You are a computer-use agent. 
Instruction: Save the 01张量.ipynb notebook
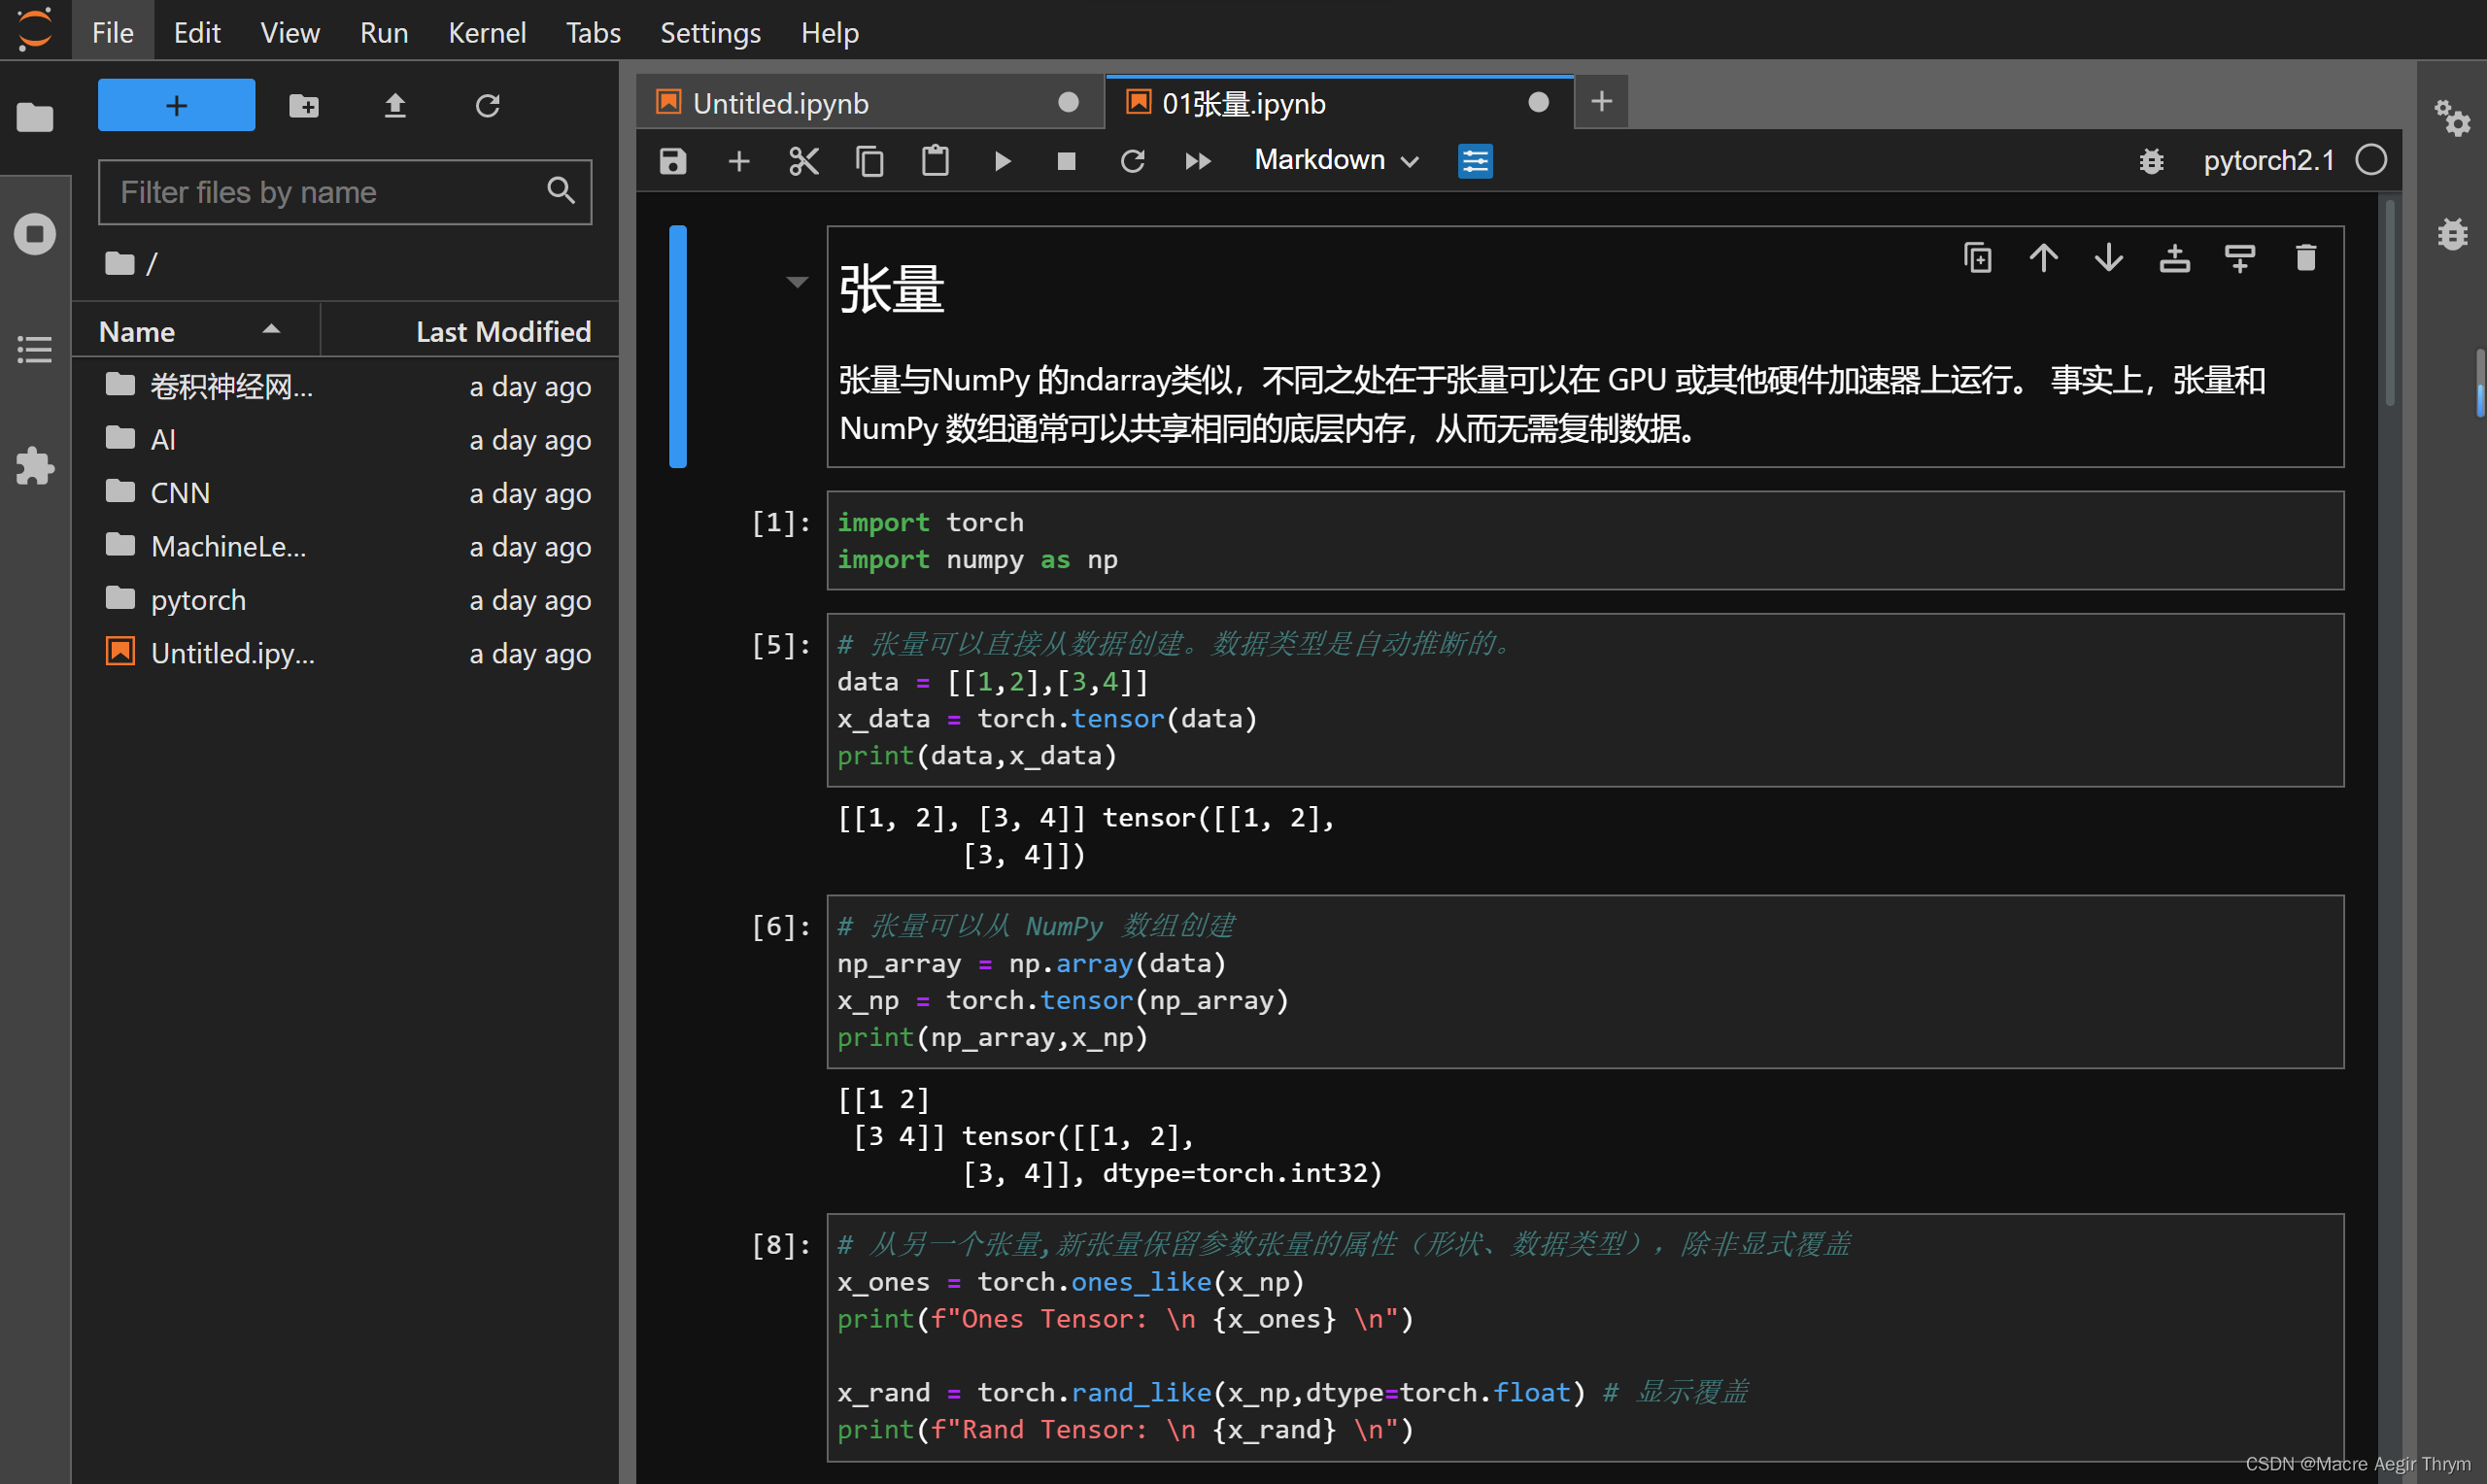[x=672, y=160]
